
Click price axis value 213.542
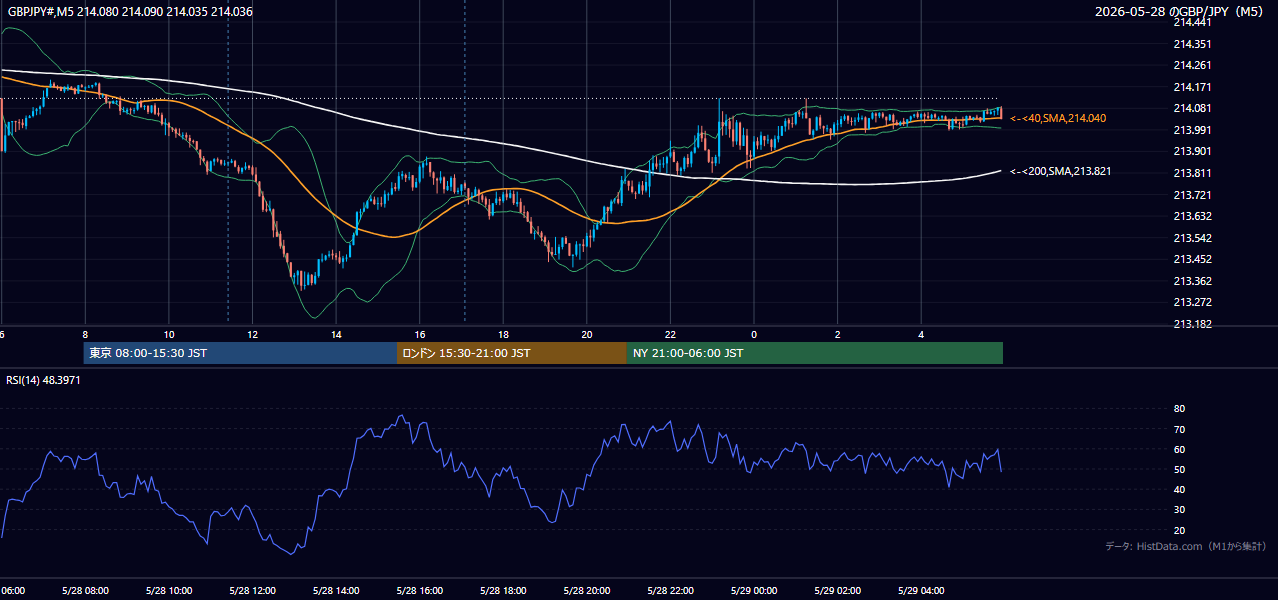point(1192,238)
